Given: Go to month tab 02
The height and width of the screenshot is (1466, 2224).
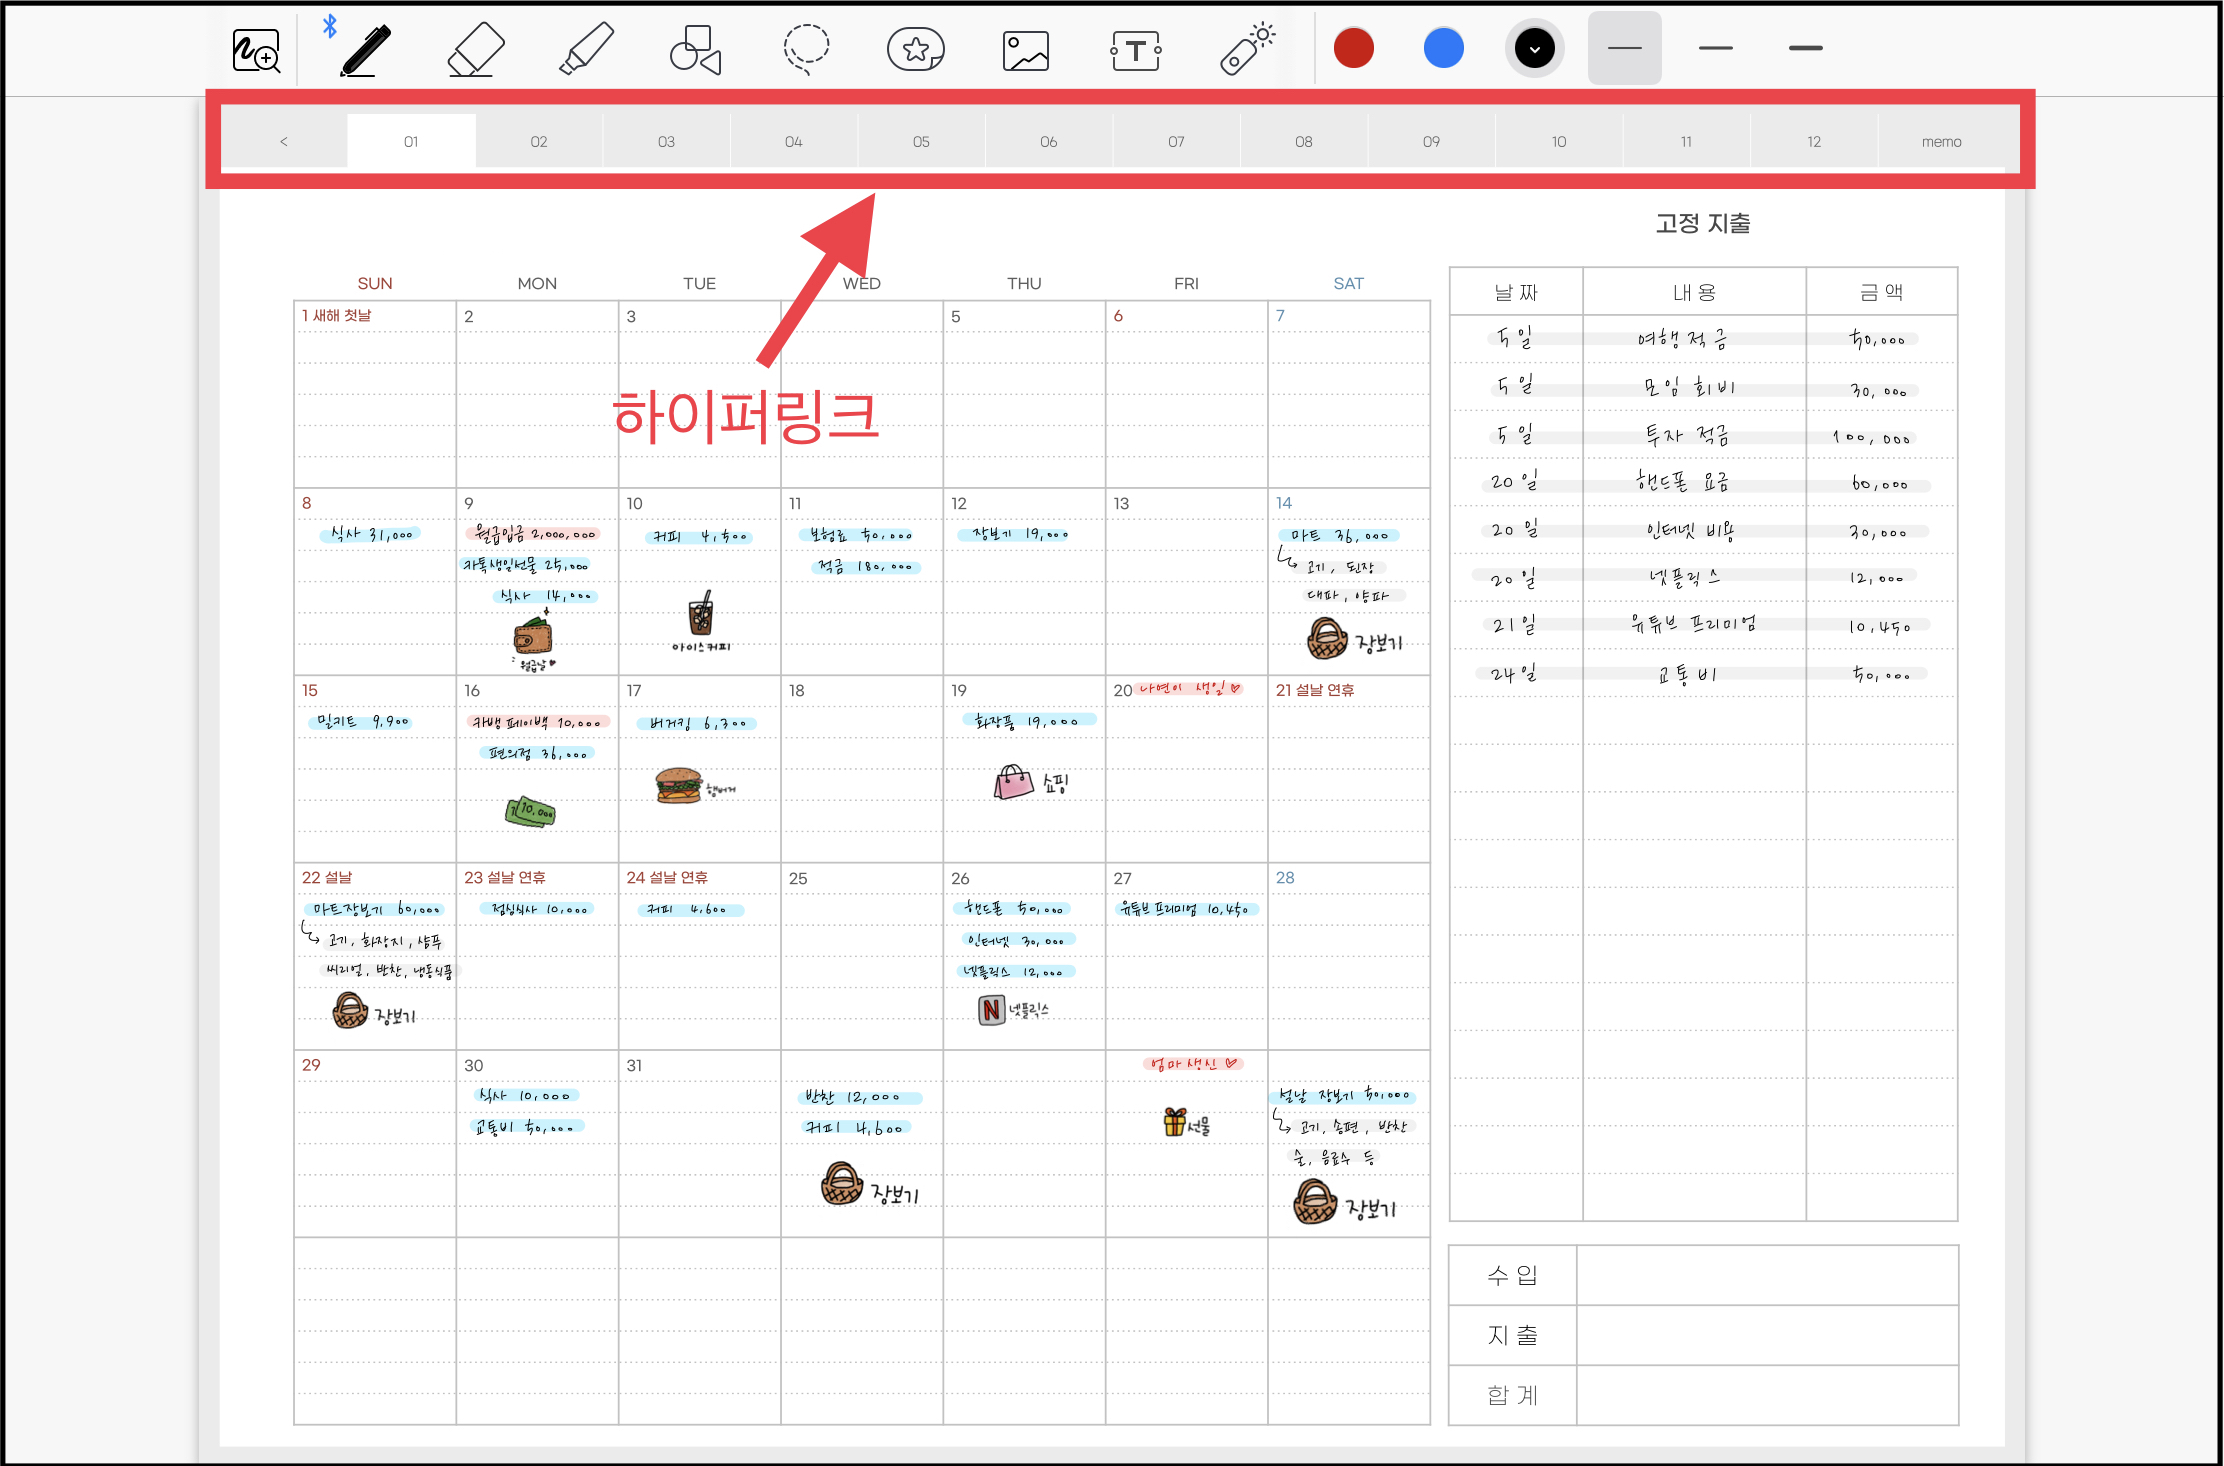Looking at the screenshot, I should click(x=539, y=142).
